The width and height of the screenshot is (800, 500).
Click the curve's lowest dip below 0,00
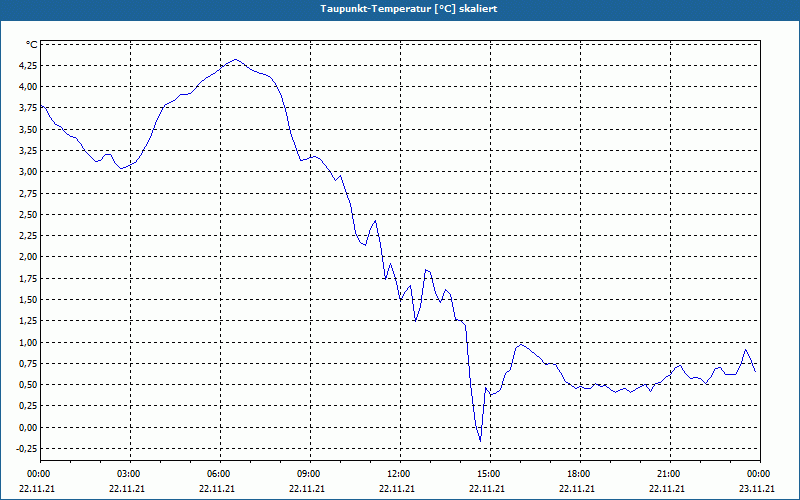pyautogui.click(x=480, y=440)
